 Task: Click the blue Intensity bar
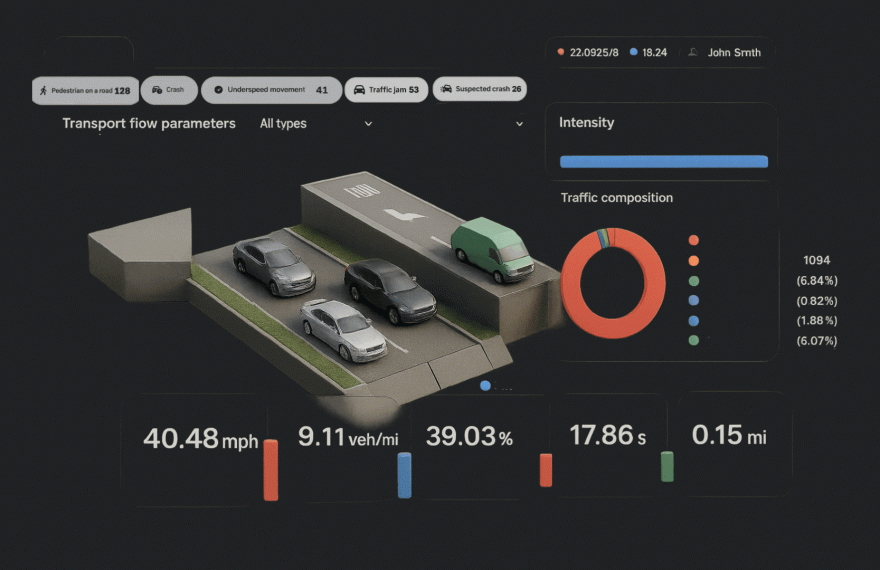(664, 161)
